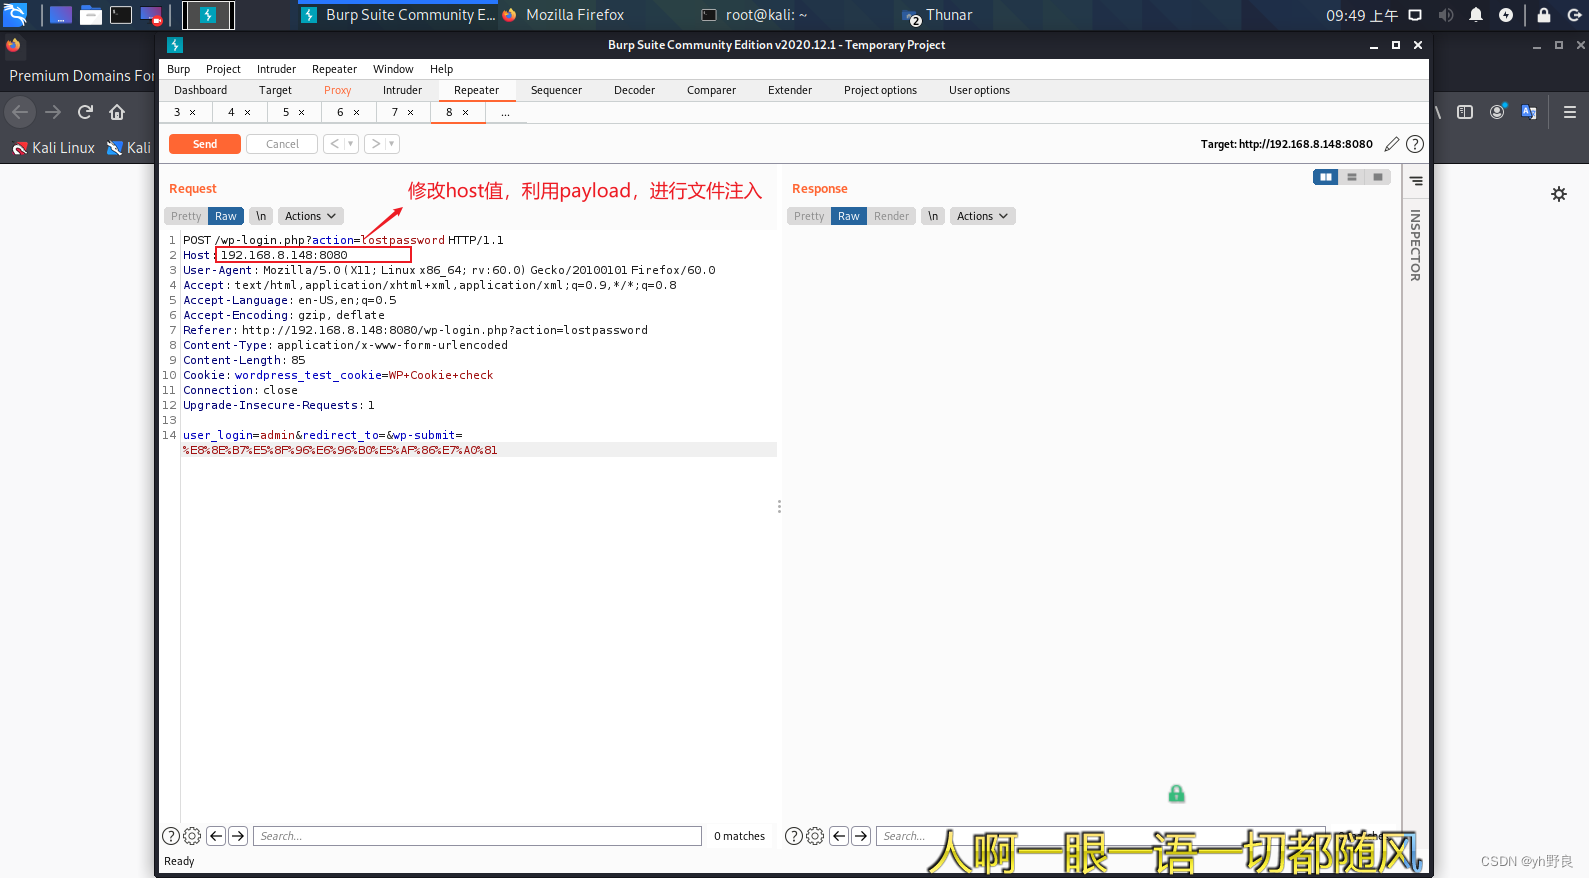Viewport: 1589px width, 878px height.
Task: Select Pretty view in Request panel
Action: point(186,216)
